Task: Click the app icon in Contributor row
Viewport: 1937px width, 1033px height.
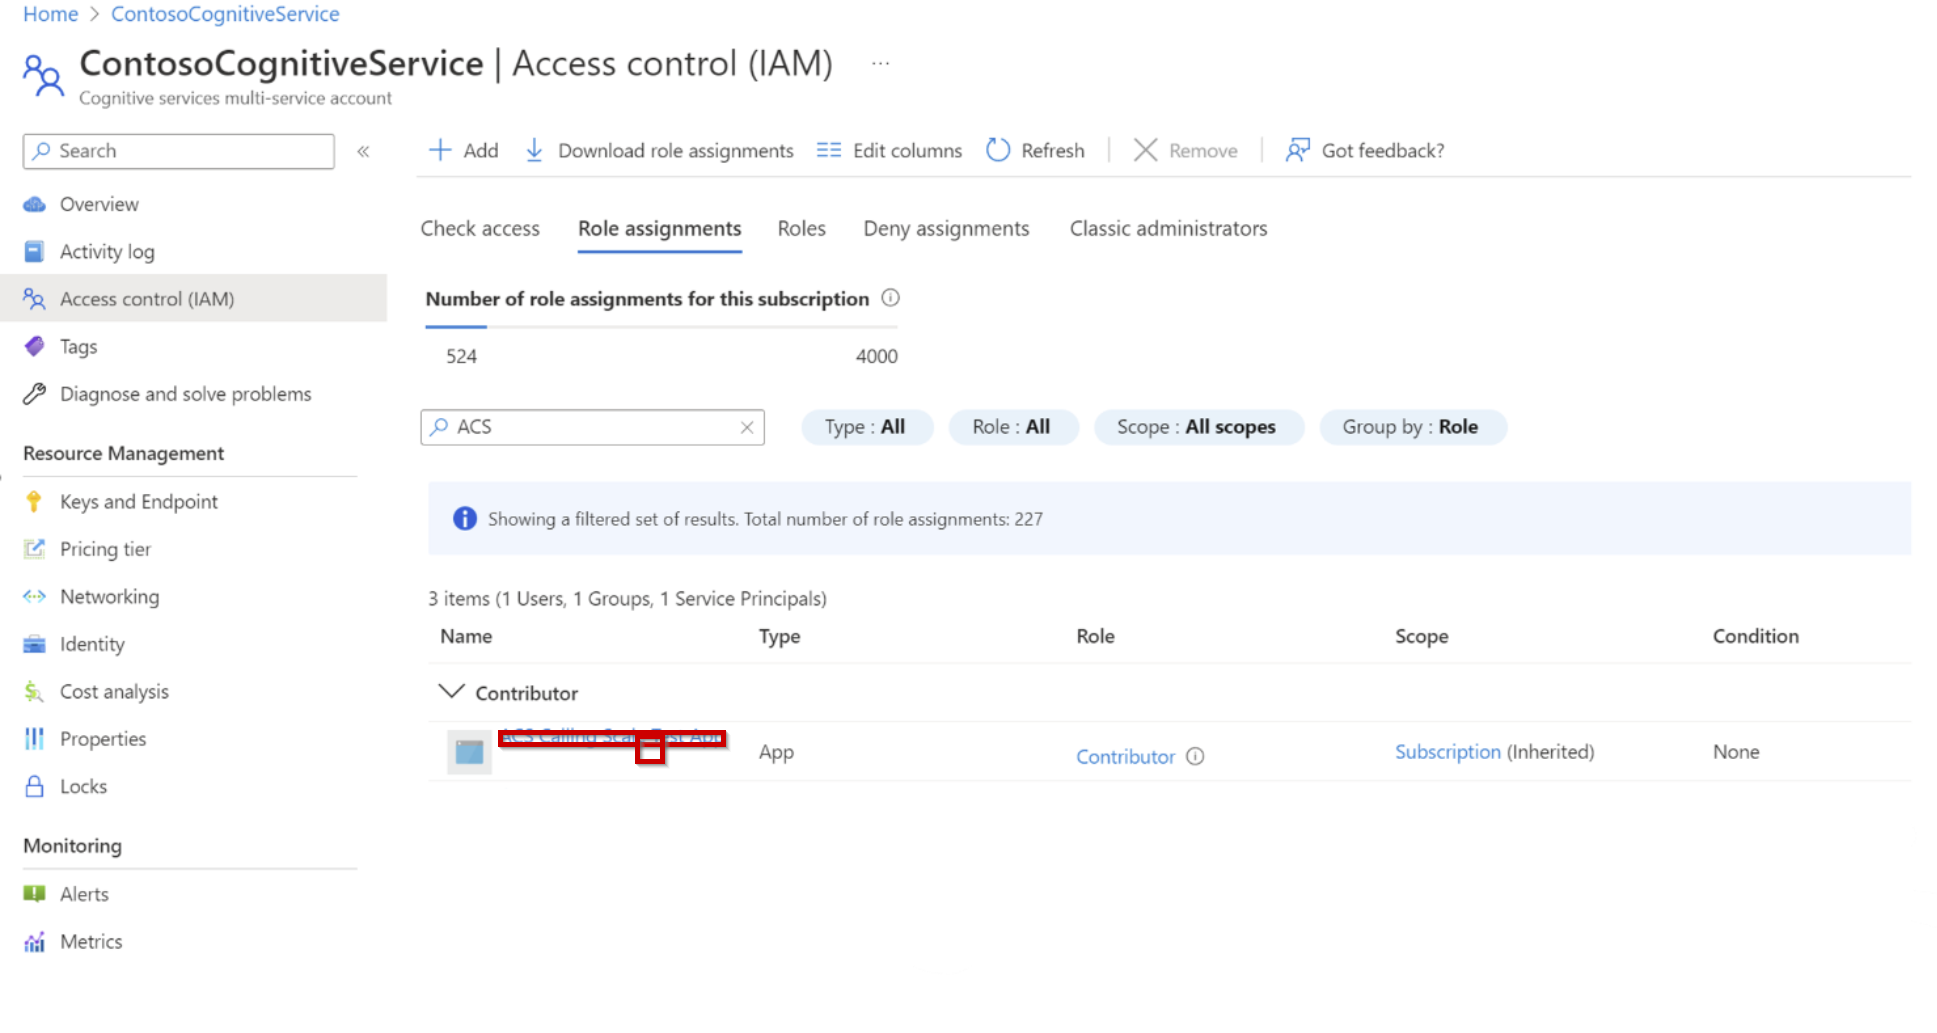Action: [x=469, y=752]
